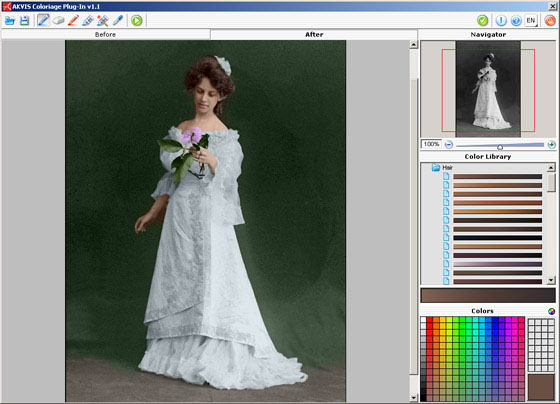Viewport: 560px width, 404px height.
Task: Run colorization with the green play button
Action: [136, 21]
